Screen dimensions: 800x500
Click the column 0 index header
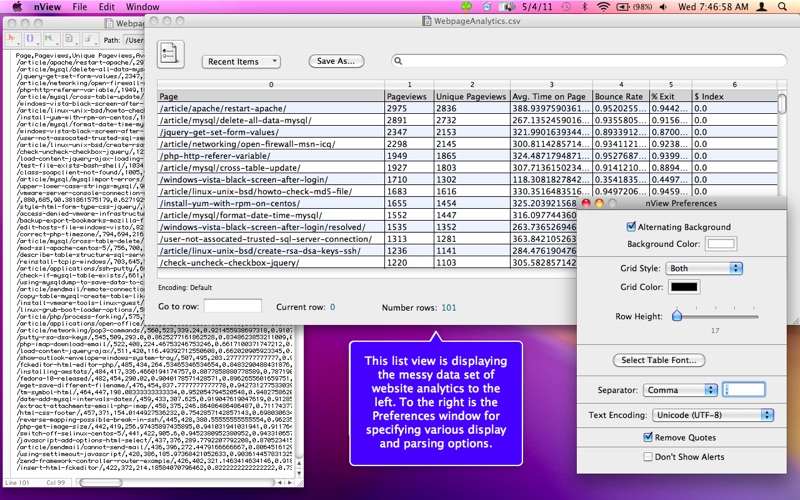[270, 84]
